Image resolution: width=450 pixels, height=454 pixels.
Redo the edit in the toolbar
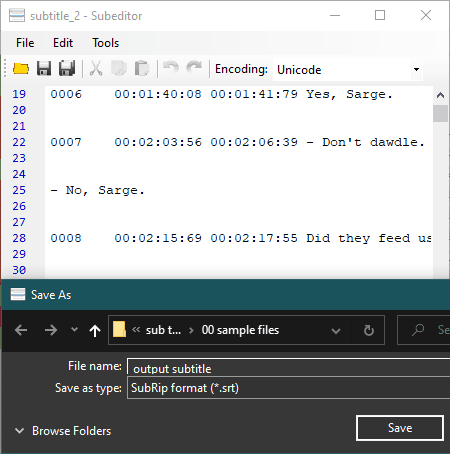click(x=194, y=67)
